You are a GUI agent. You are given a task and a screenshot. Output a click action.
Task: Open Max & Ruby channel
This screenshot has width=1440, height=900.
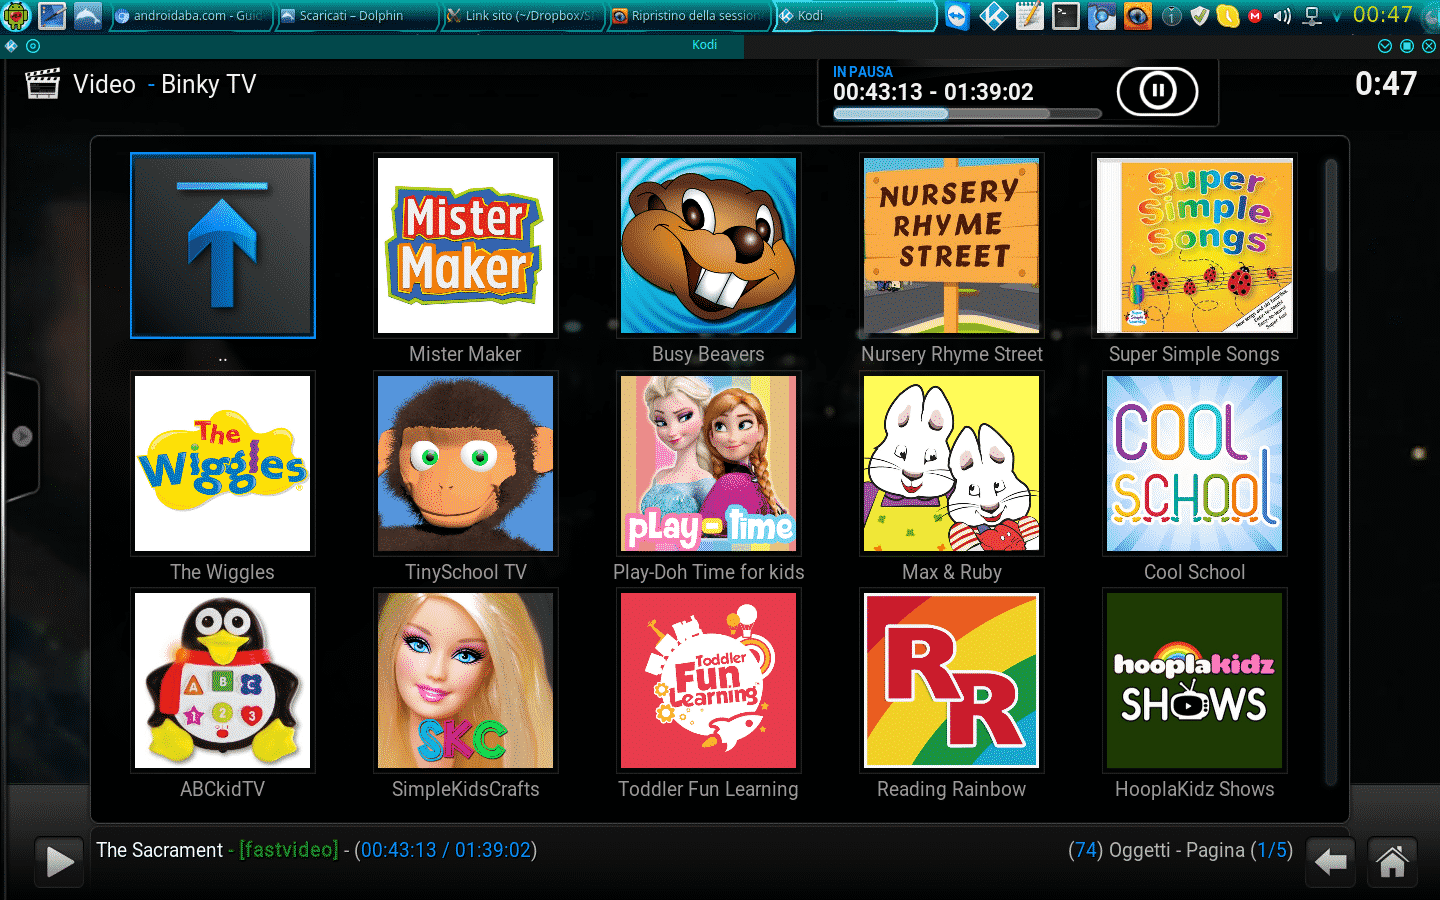coord(951,463)
